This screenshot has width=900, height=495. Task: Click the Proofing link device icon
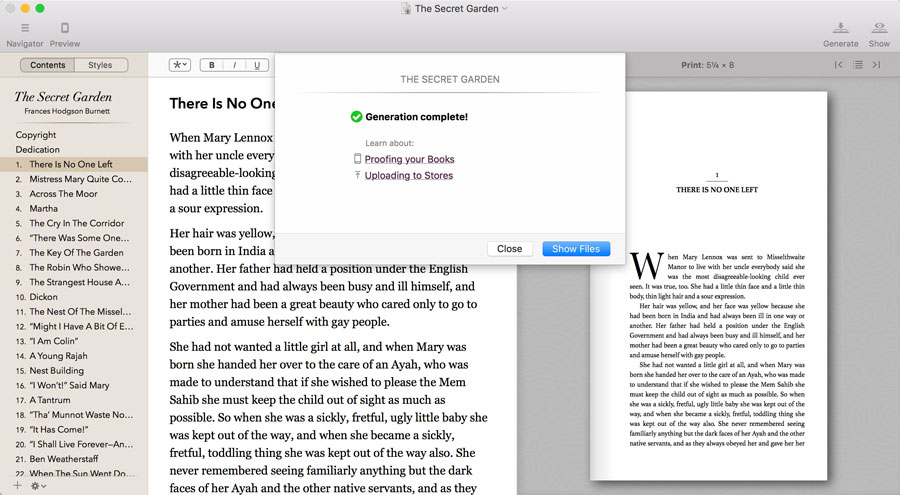click(358, 158)
